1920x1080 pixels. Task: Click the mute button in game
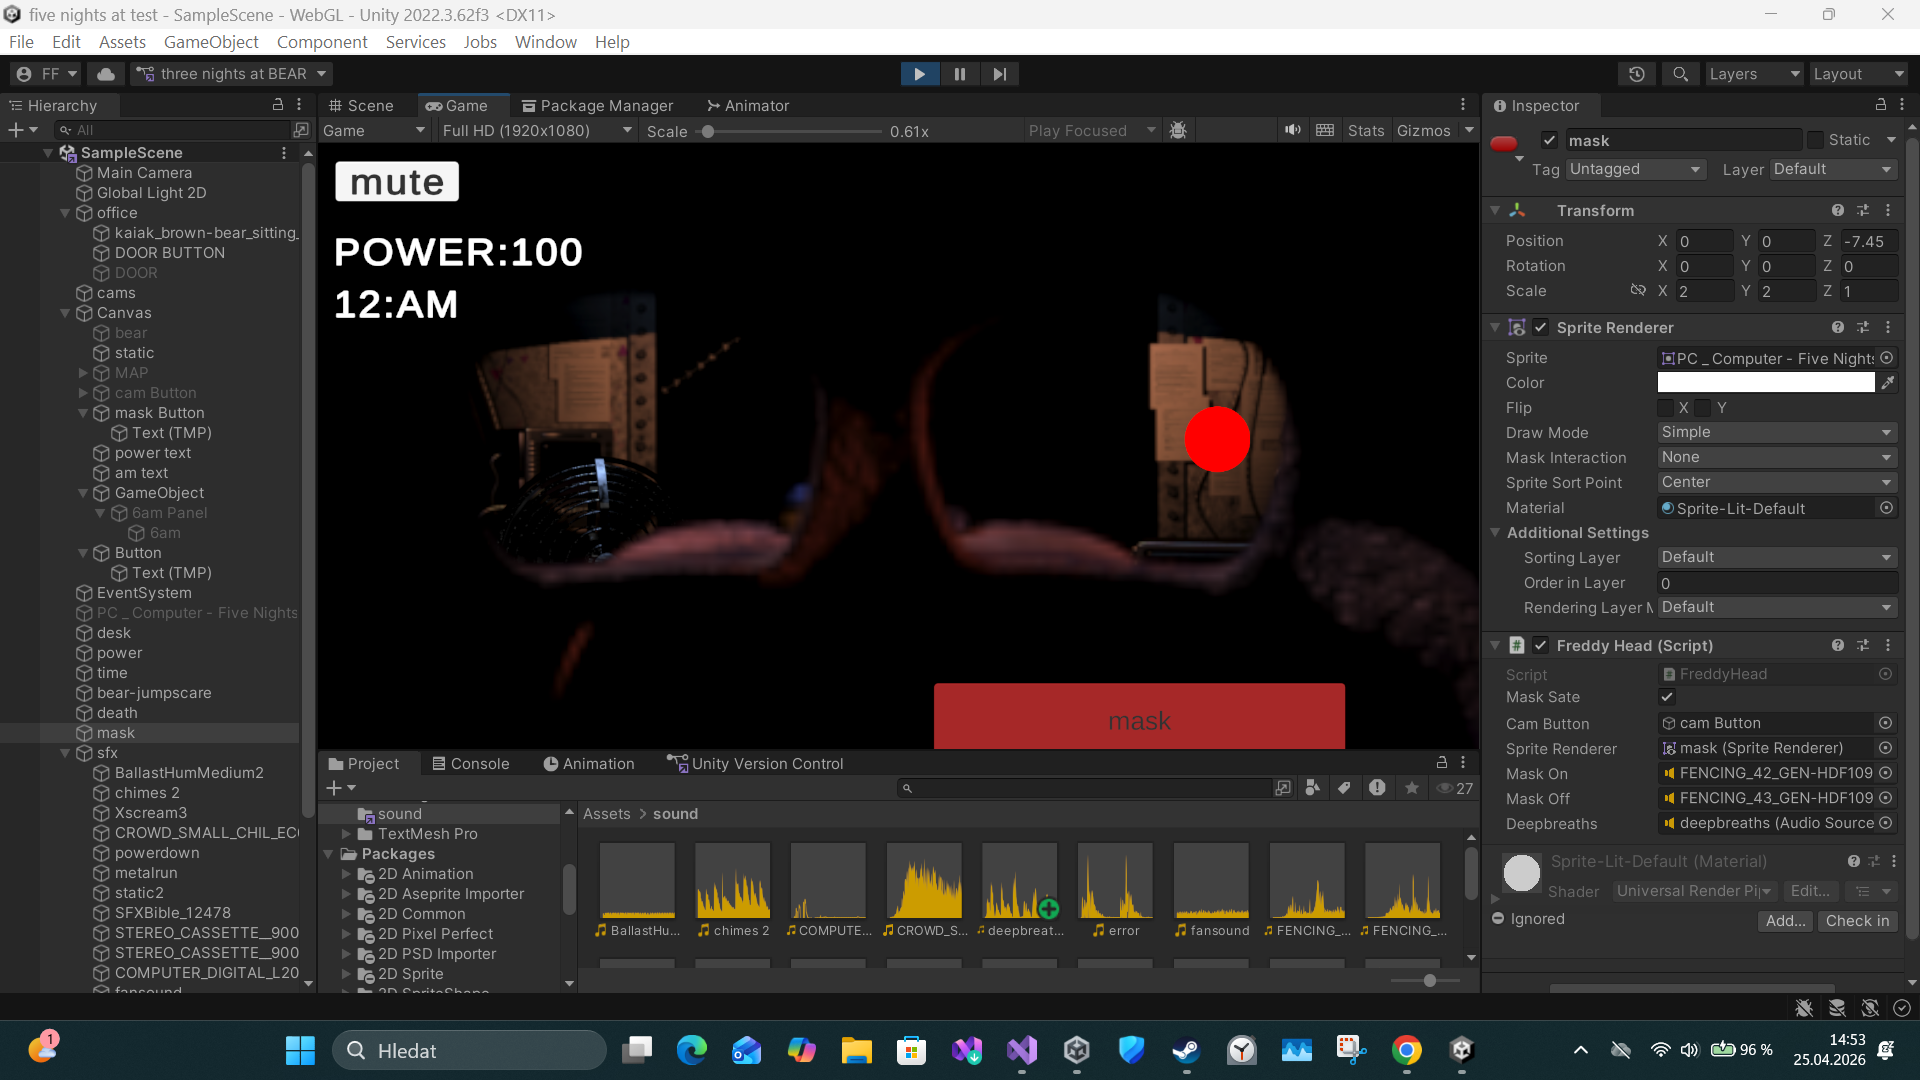pos(397,182)
